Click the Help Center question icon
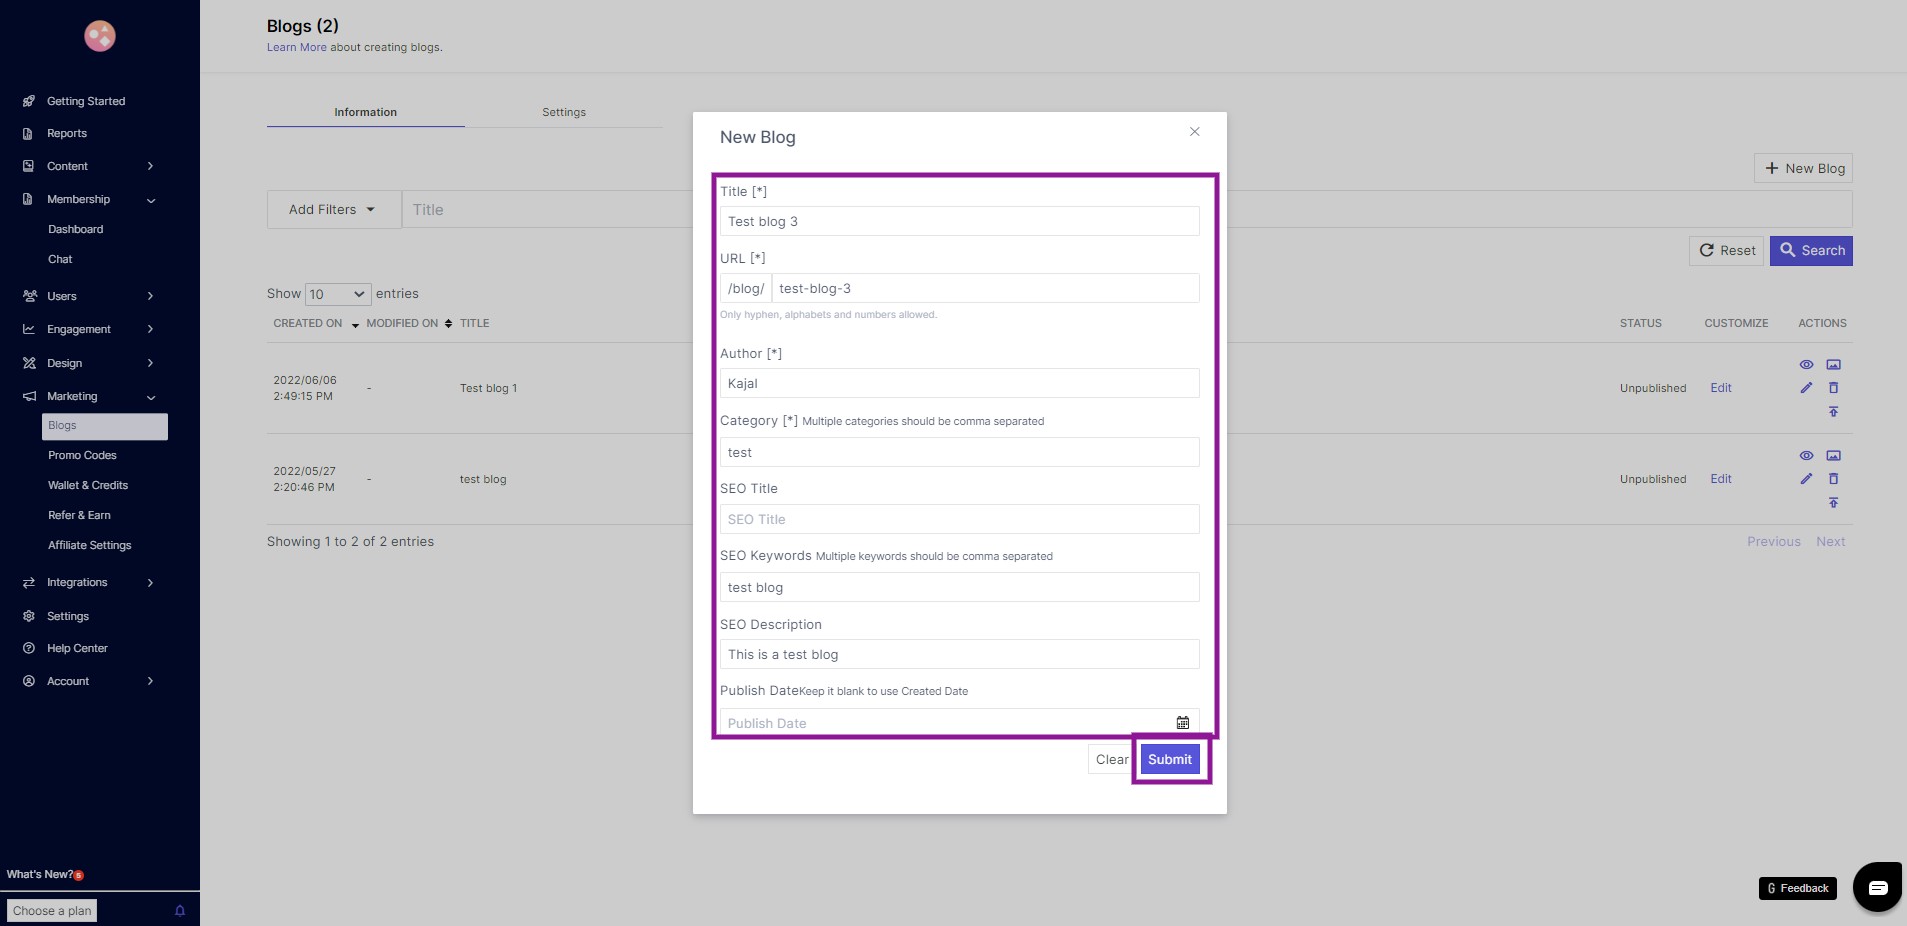The height and width of the screenshot is (926, 1907). click(29, 648)
